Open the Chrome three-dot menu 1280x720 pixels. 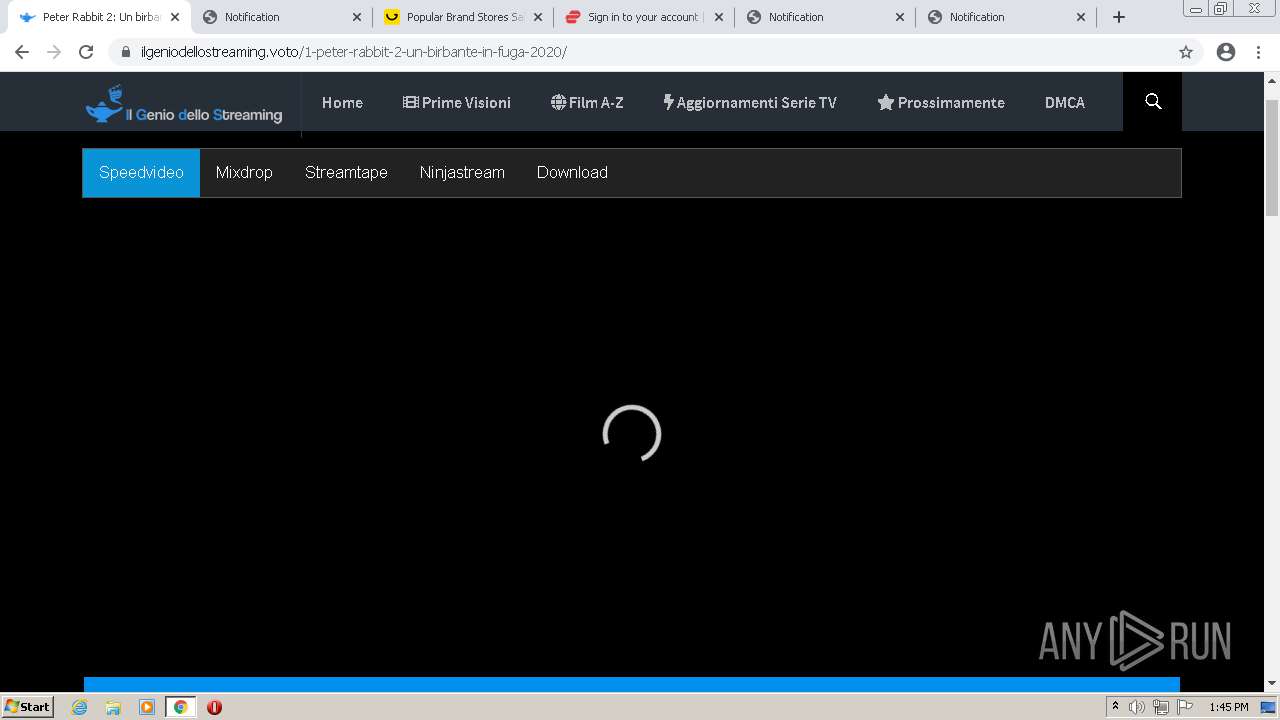[1259, 52]
